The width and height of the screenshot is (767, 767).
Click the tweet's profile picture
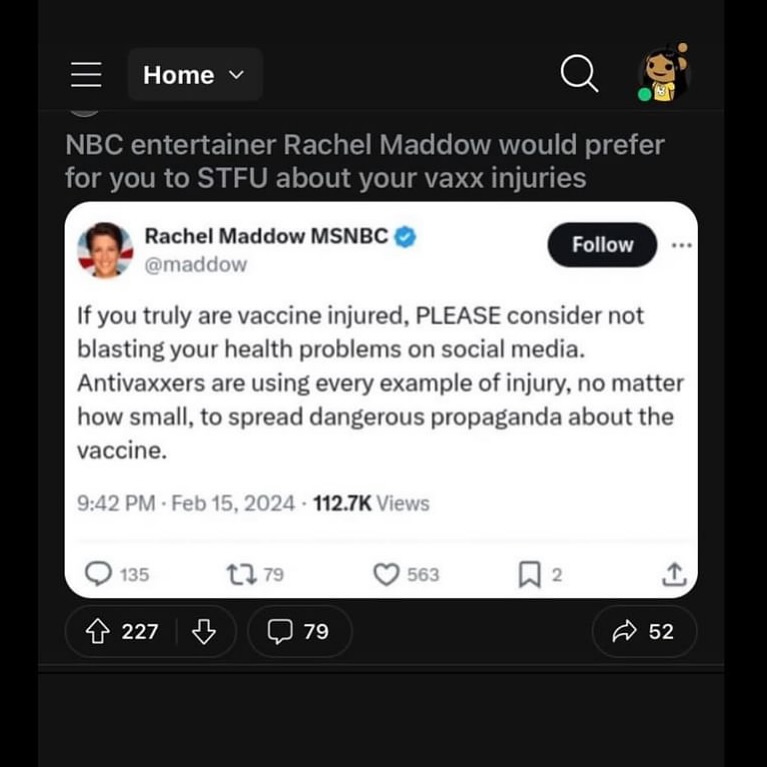(x=105, y=249)
